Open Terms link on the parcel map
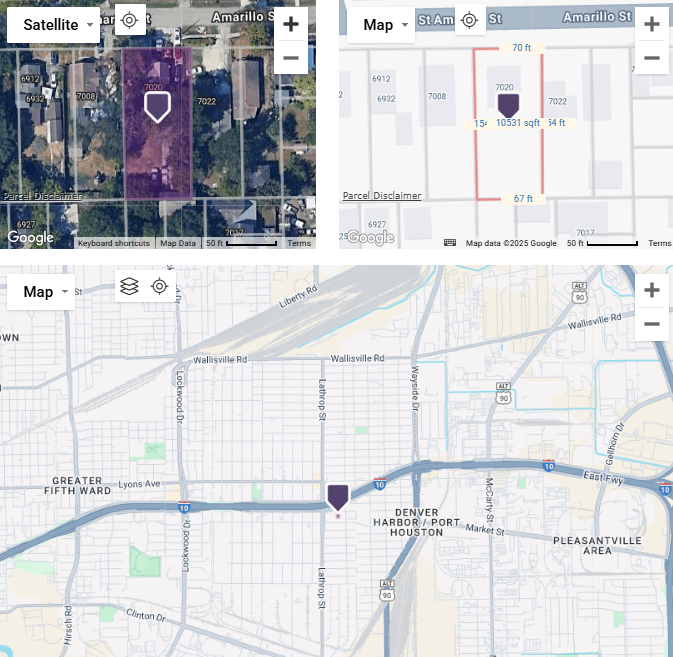 (660, 243)
